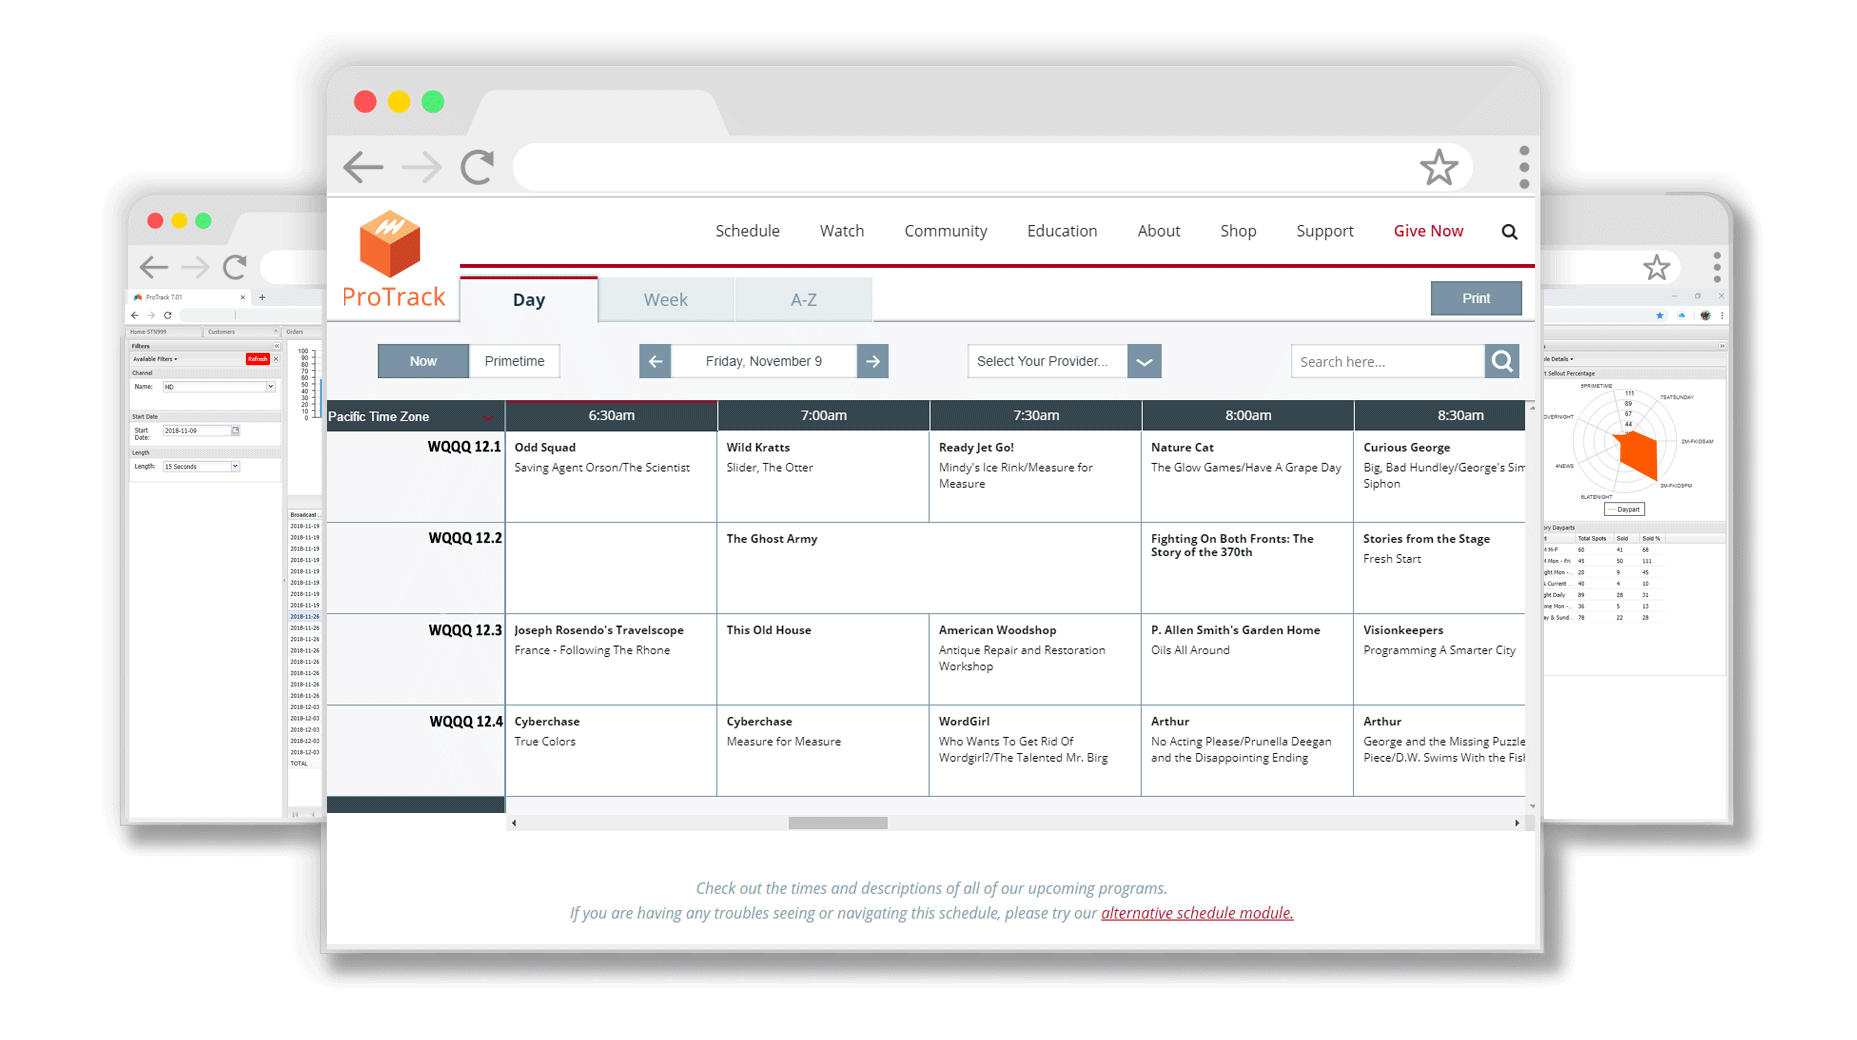
Task: Reload the page in front browser window
Action: (478, 167)
